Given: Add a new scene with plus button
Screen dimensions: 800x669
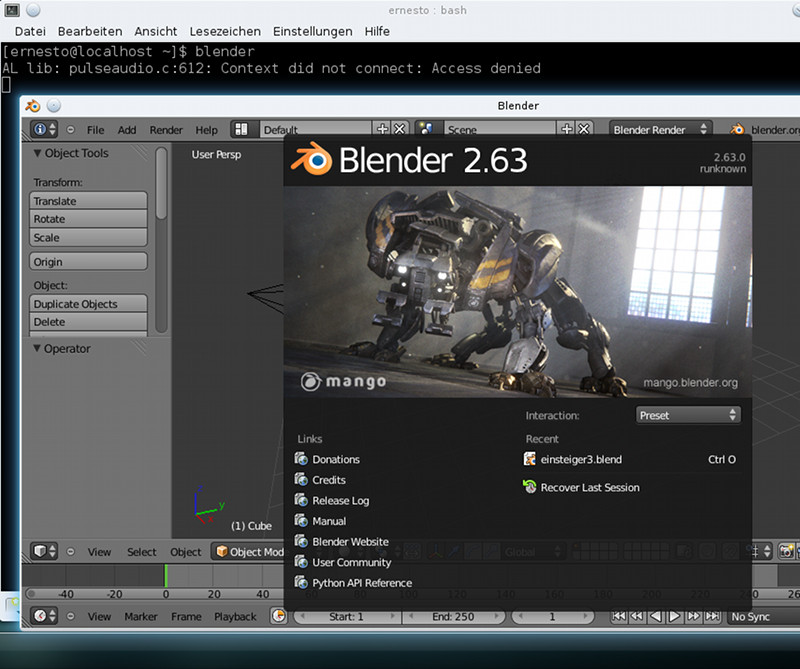Looking at the screenshot, I should pos(567,129).
